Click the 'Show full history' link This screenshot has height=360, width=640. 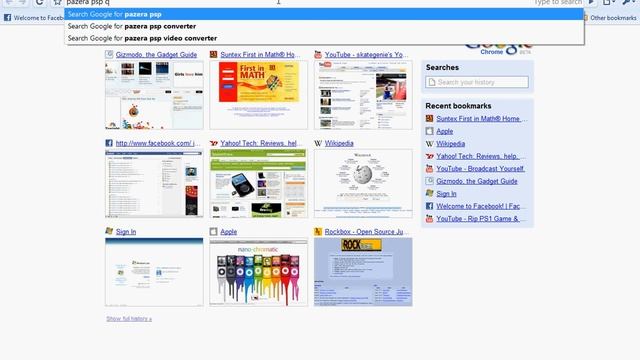point(129,319)
